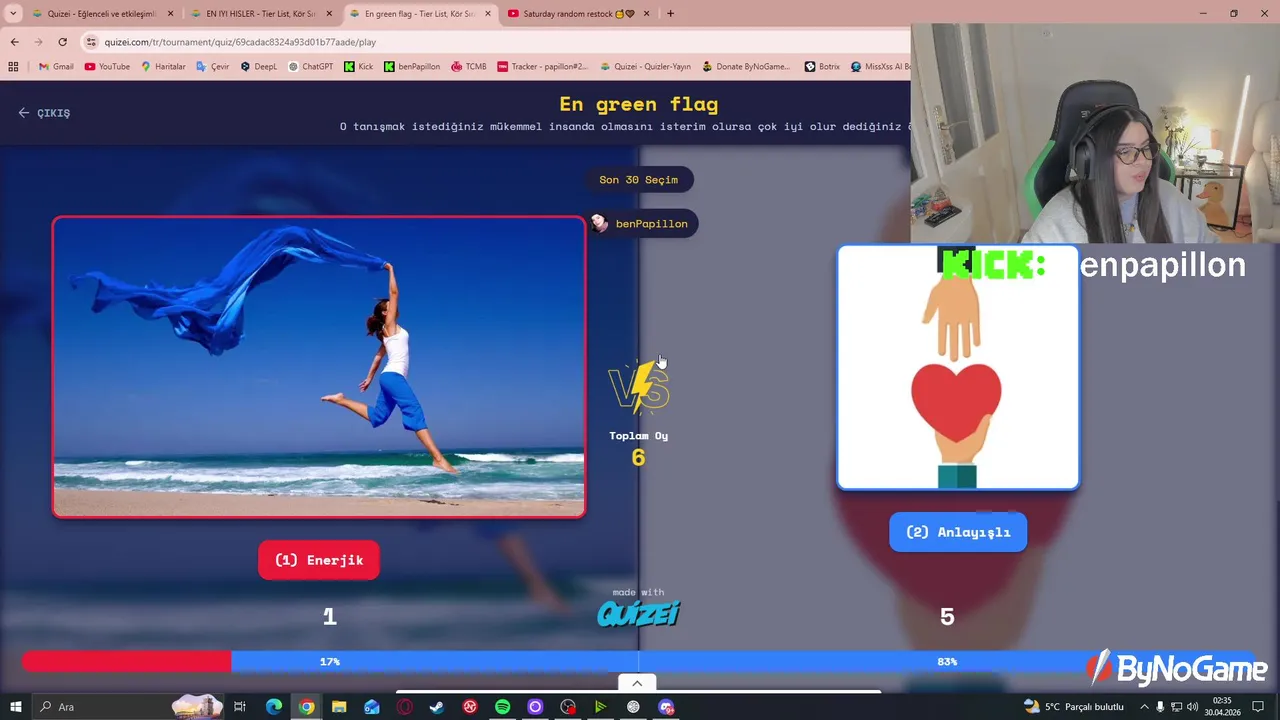Open the notification center icon
This screenshot has width=1280, height=720.
[x=1260, y=707]
